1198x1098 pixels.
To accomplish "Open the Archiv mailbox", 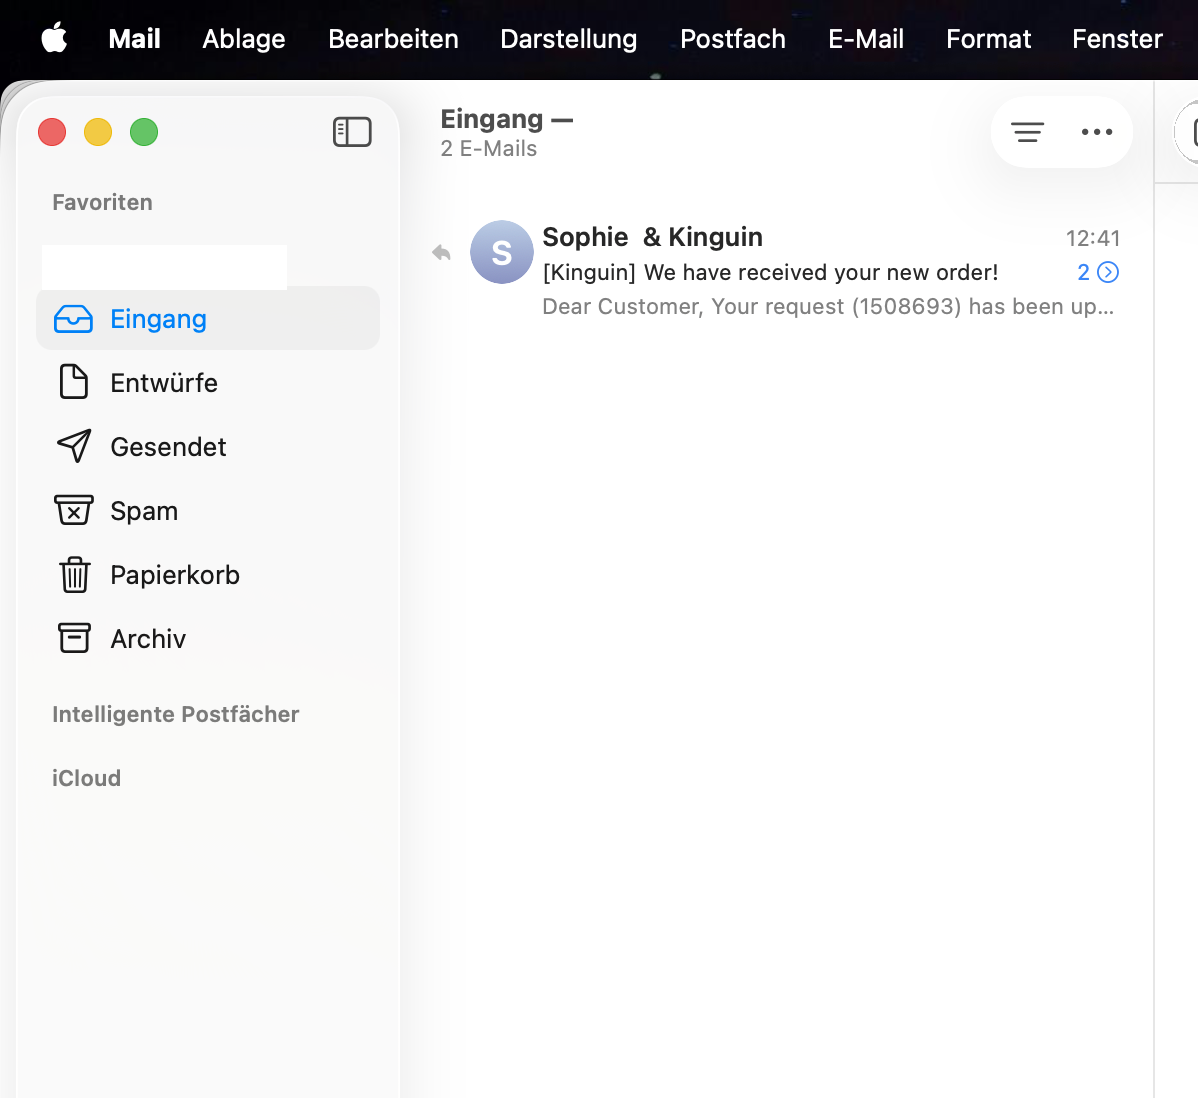I will tap(208, 639).
